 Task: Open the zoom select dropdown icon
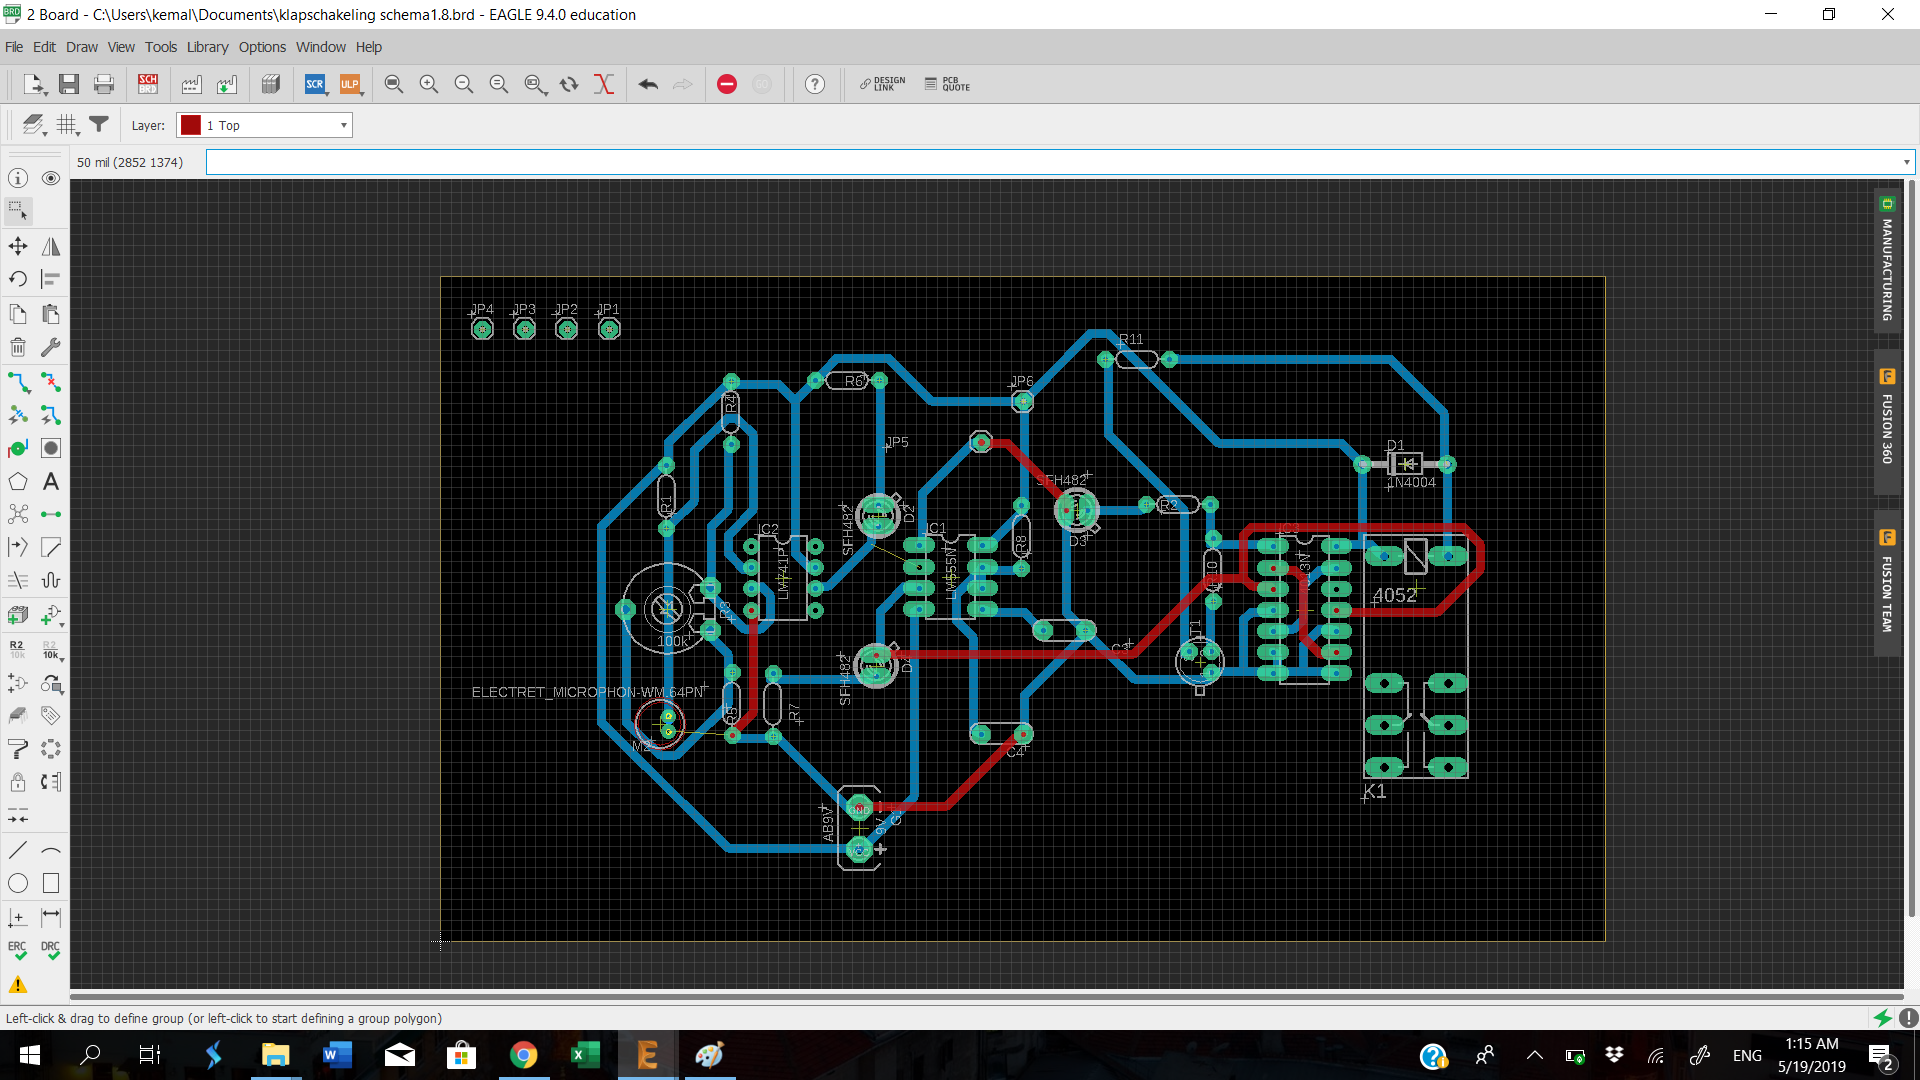536,84
